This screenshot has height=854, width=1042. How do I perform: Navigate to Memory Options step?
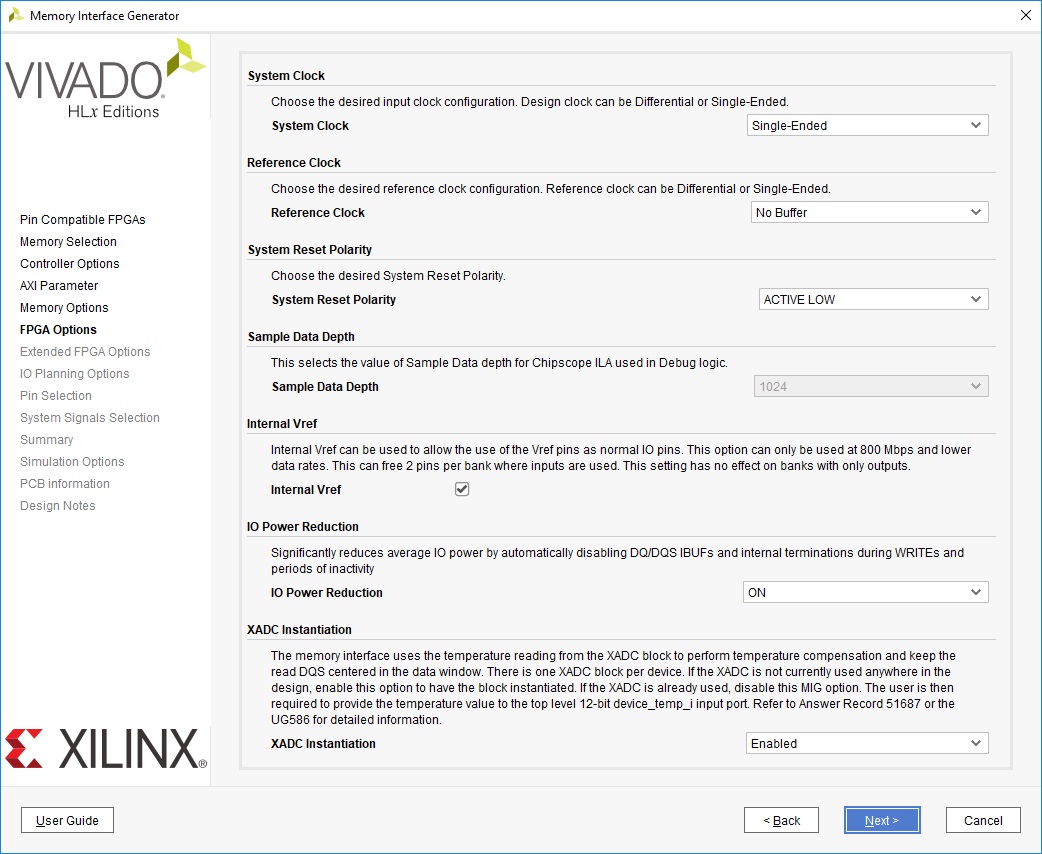pos(64,308)
